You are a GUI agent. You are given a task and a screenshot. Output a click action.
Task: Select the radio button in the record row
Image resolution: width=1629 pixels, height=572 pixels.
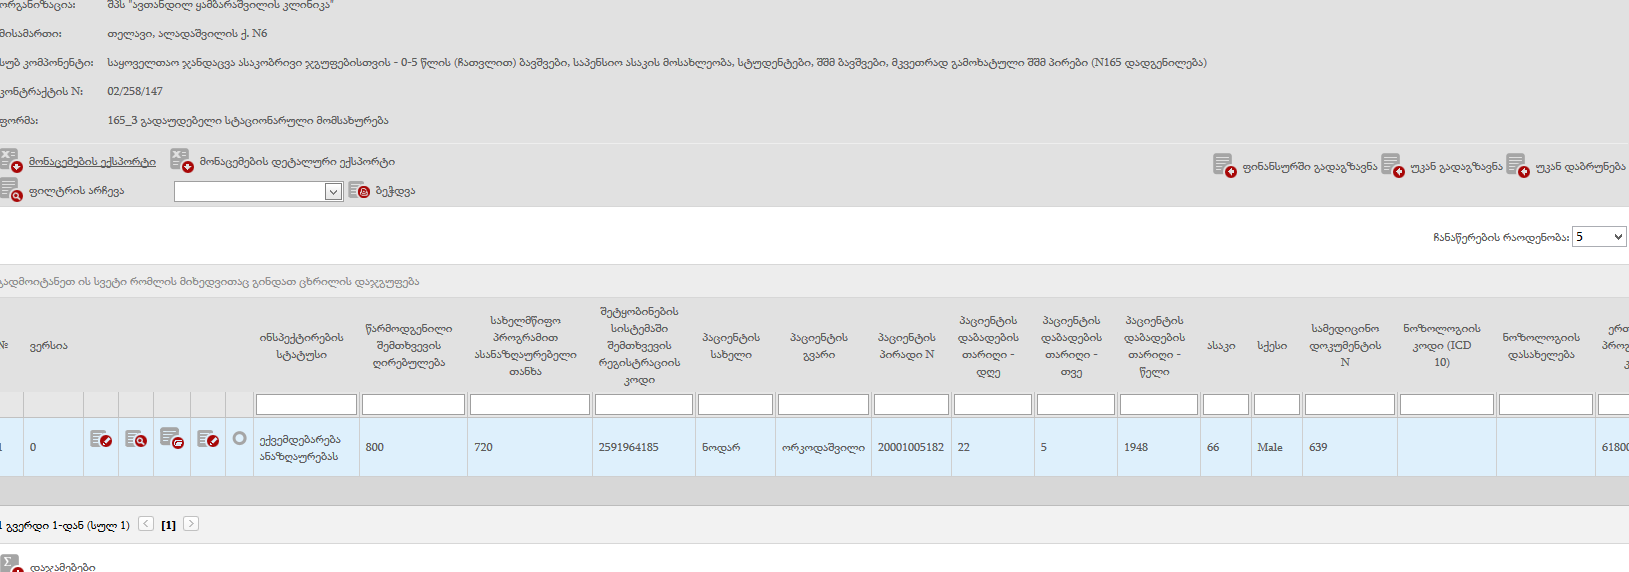239,438
